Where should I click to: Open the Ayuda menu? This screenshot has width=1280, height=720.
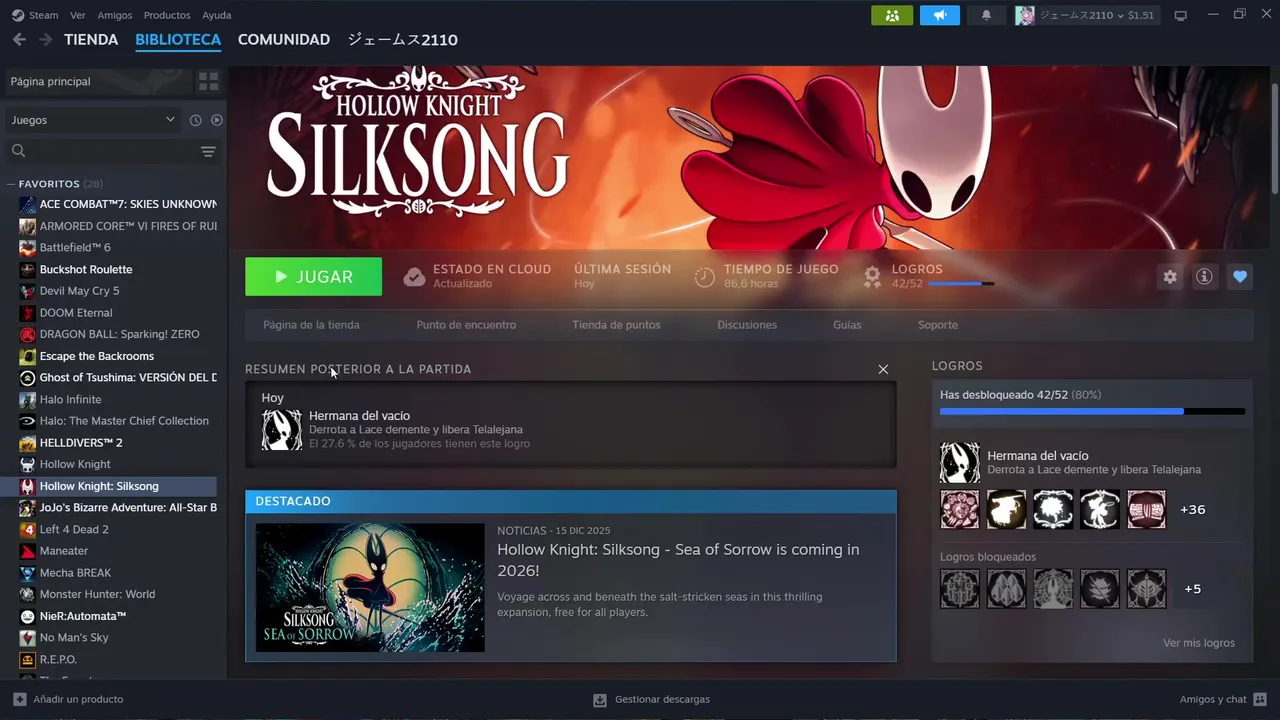[x=217, y=15]
